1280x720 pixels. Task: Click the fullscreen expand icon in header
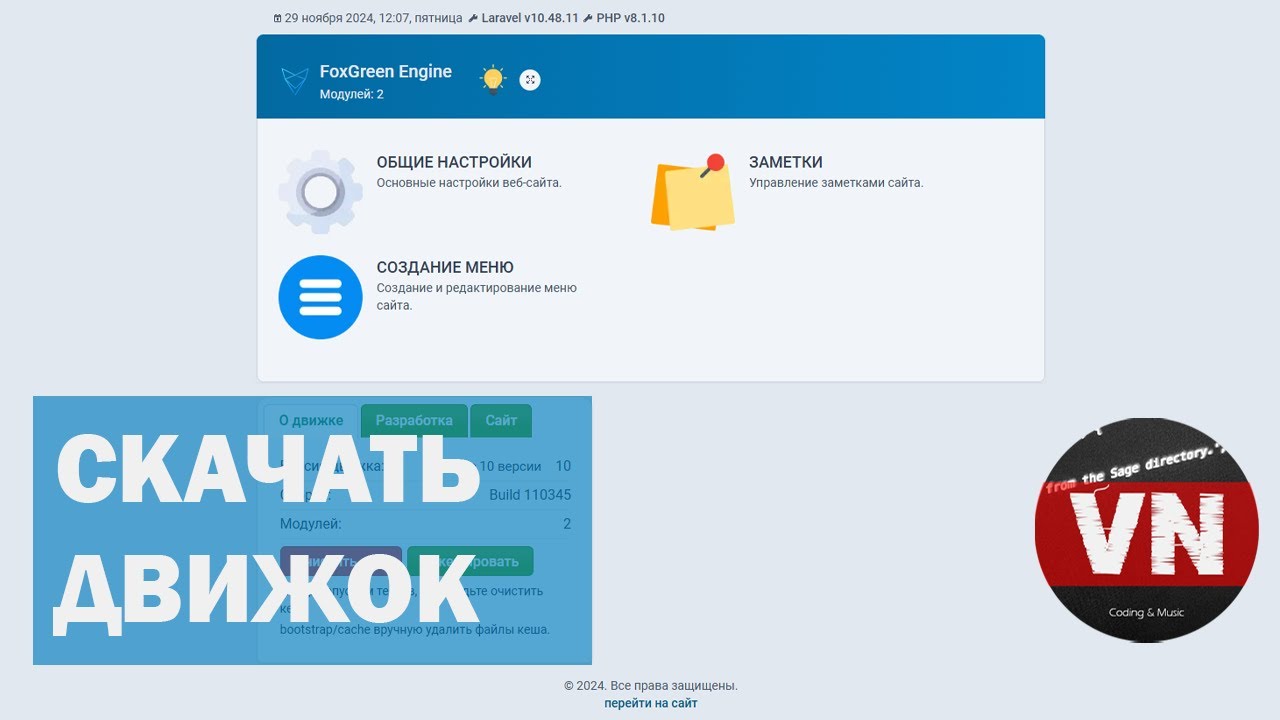coord(530,80)
